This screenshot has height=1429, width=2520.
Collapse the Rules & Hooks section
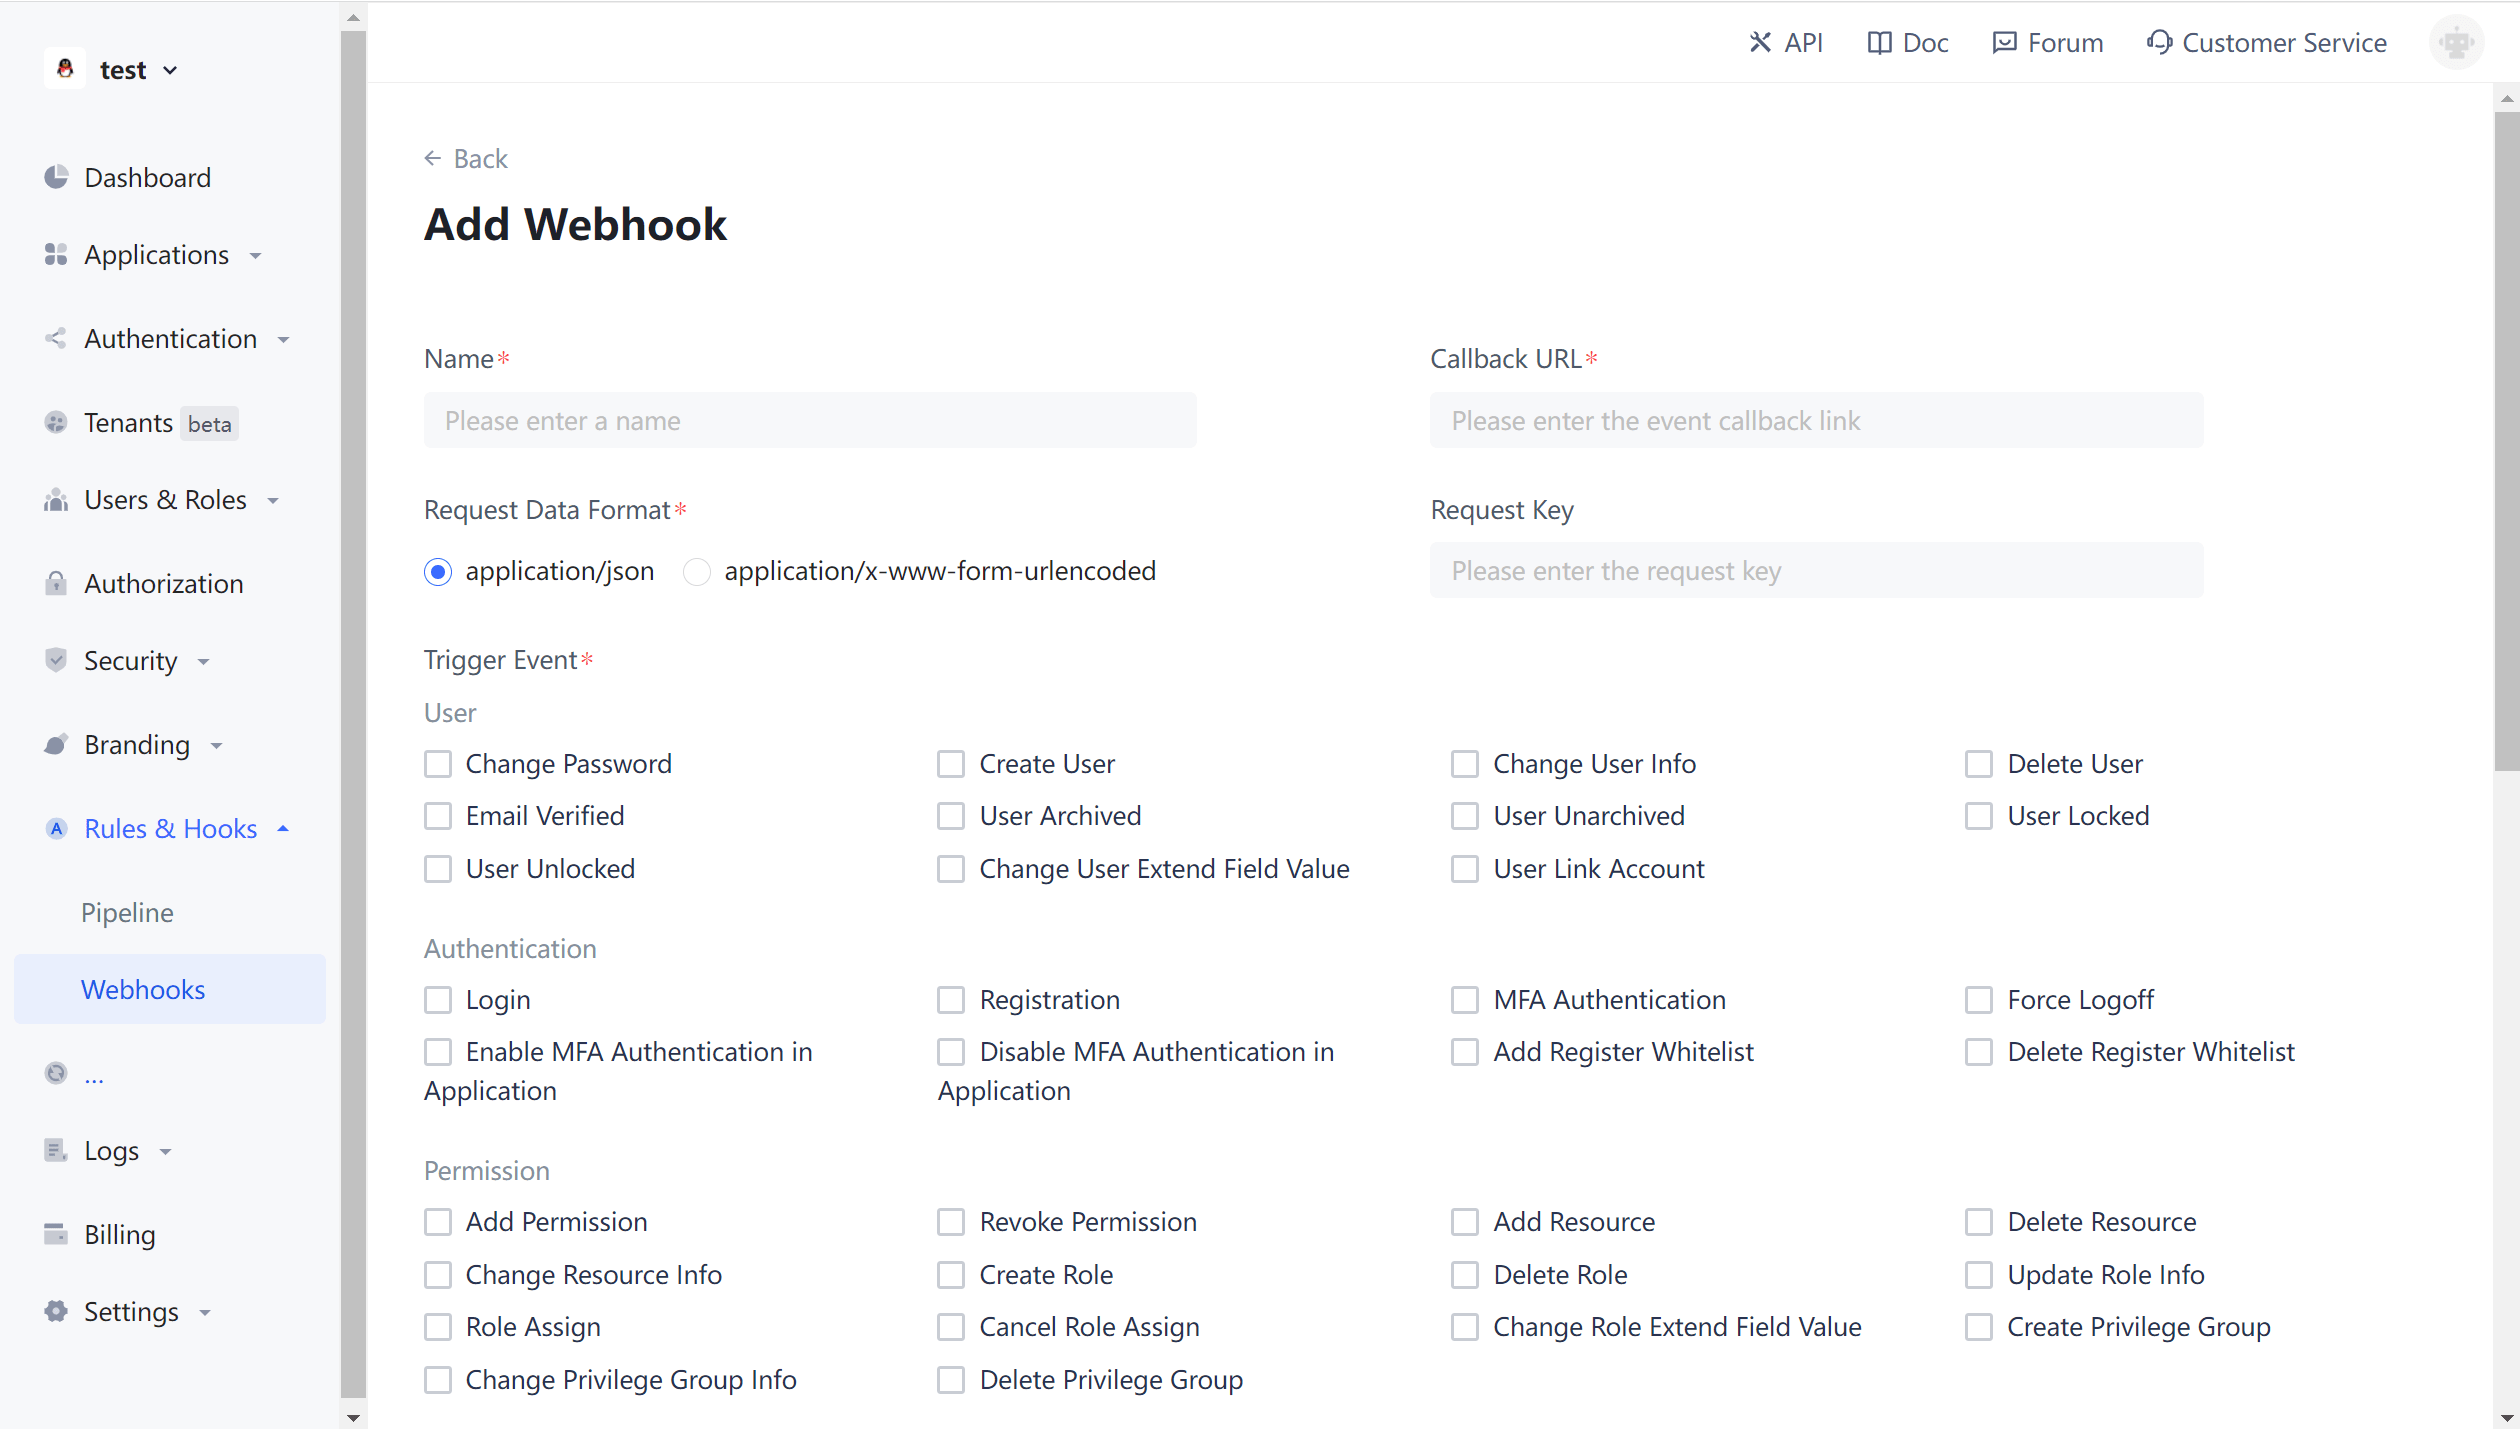click(x=170, y=829)
